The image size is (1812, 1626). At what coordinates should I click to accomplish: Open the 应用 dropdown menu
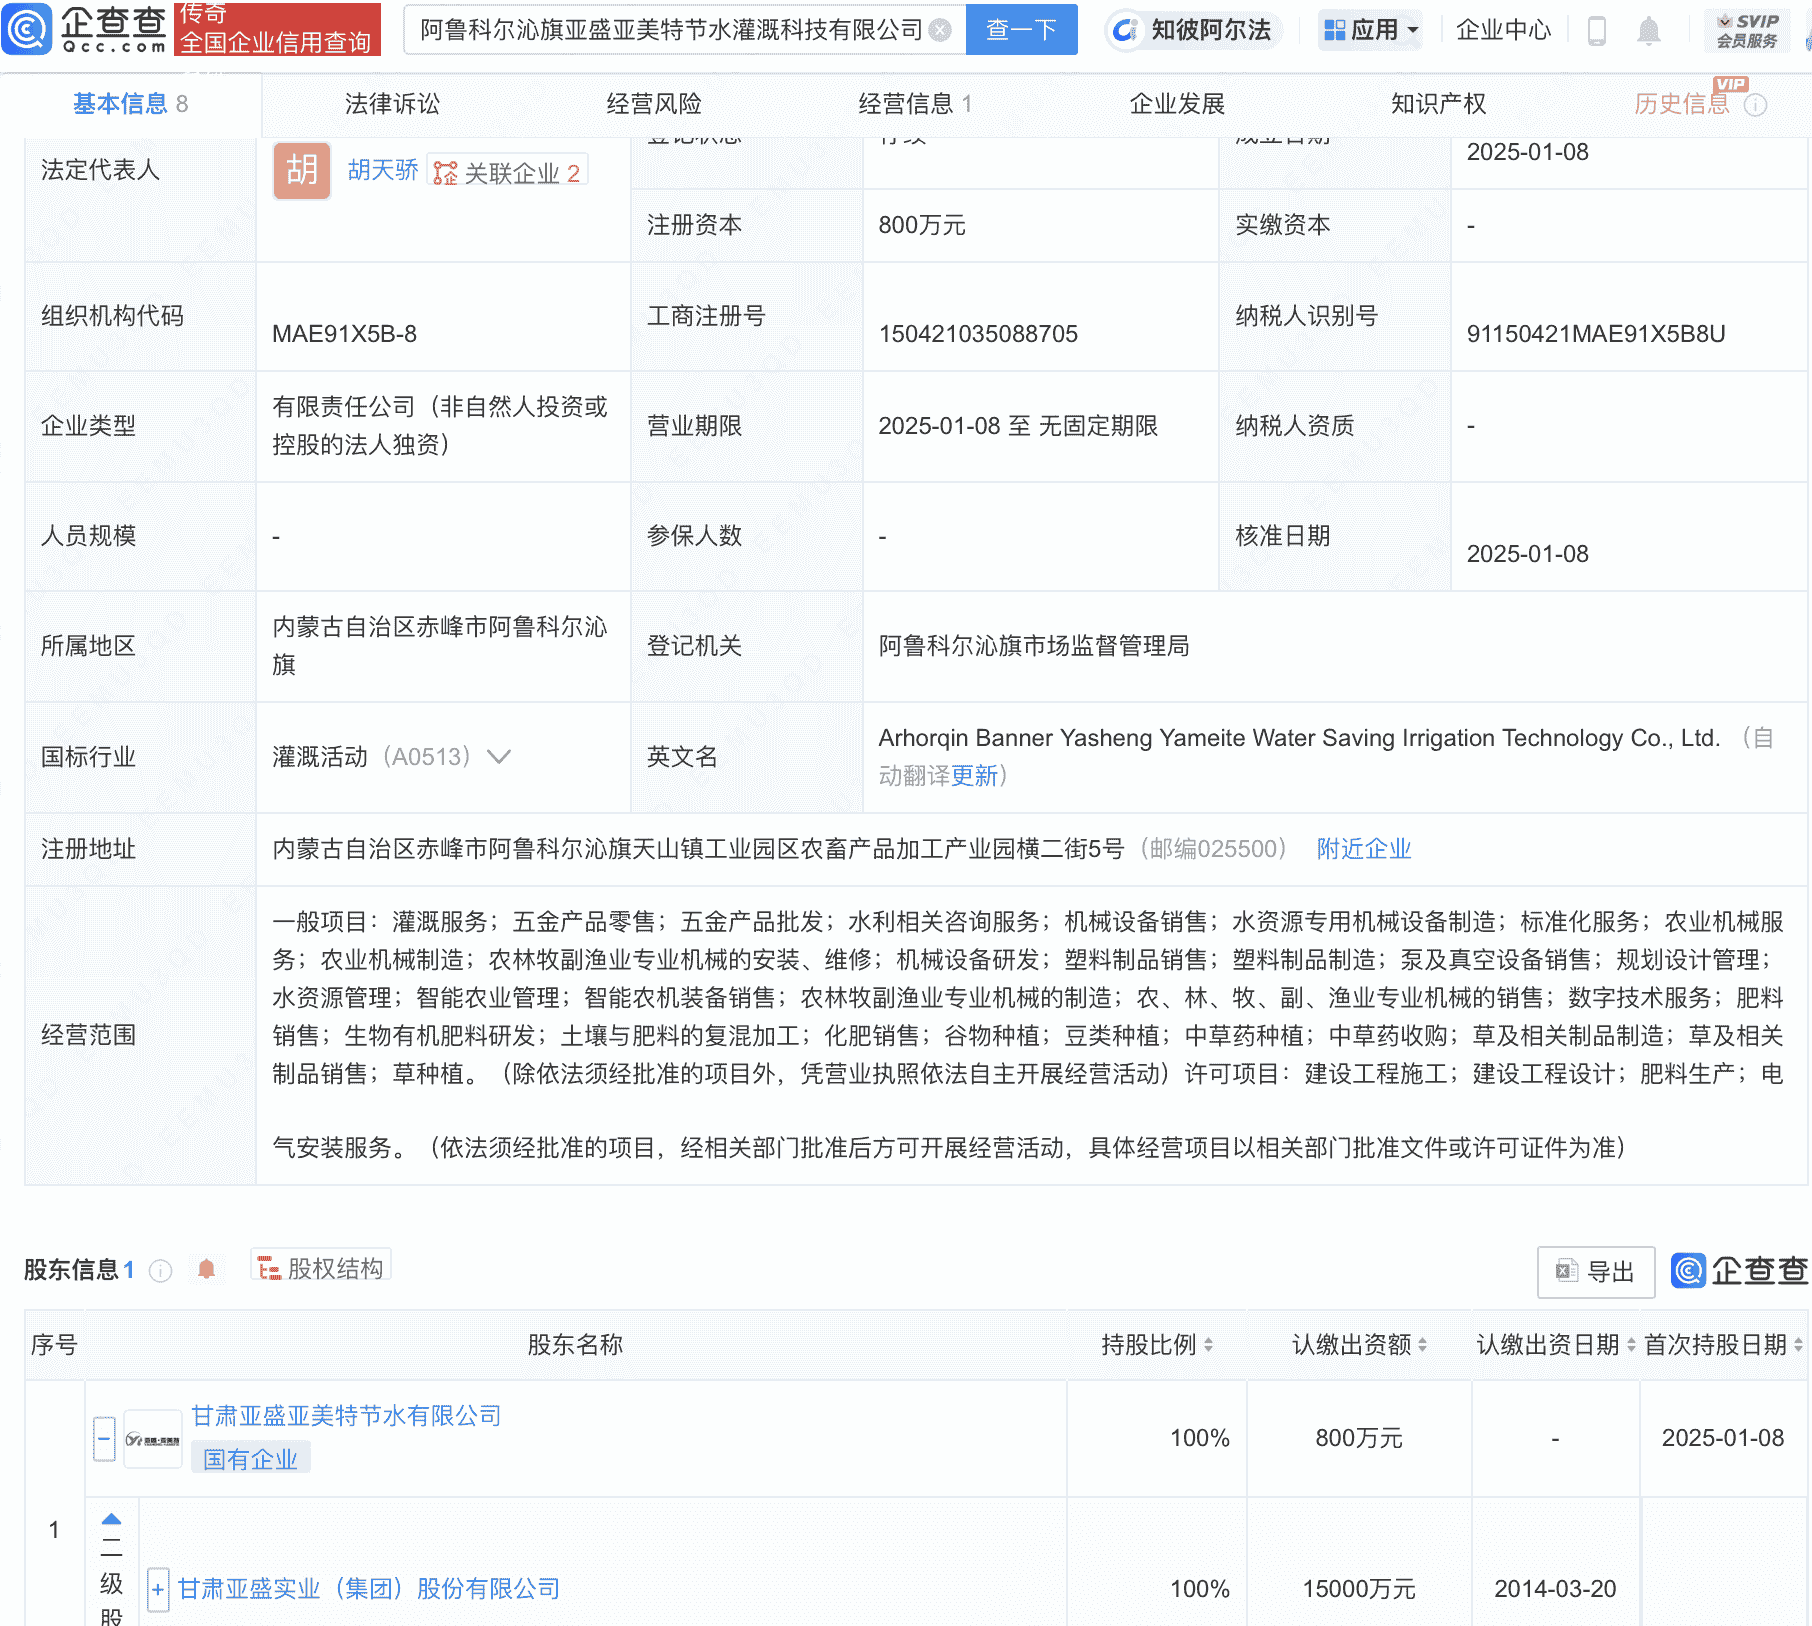[x=1370, y=30]
